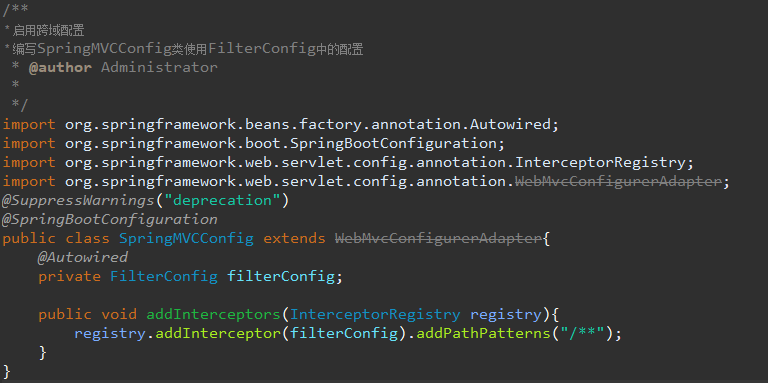Click the import keyword on the Autowired line
The height and width of the screenshot is (383, 768).
point(29,125)
